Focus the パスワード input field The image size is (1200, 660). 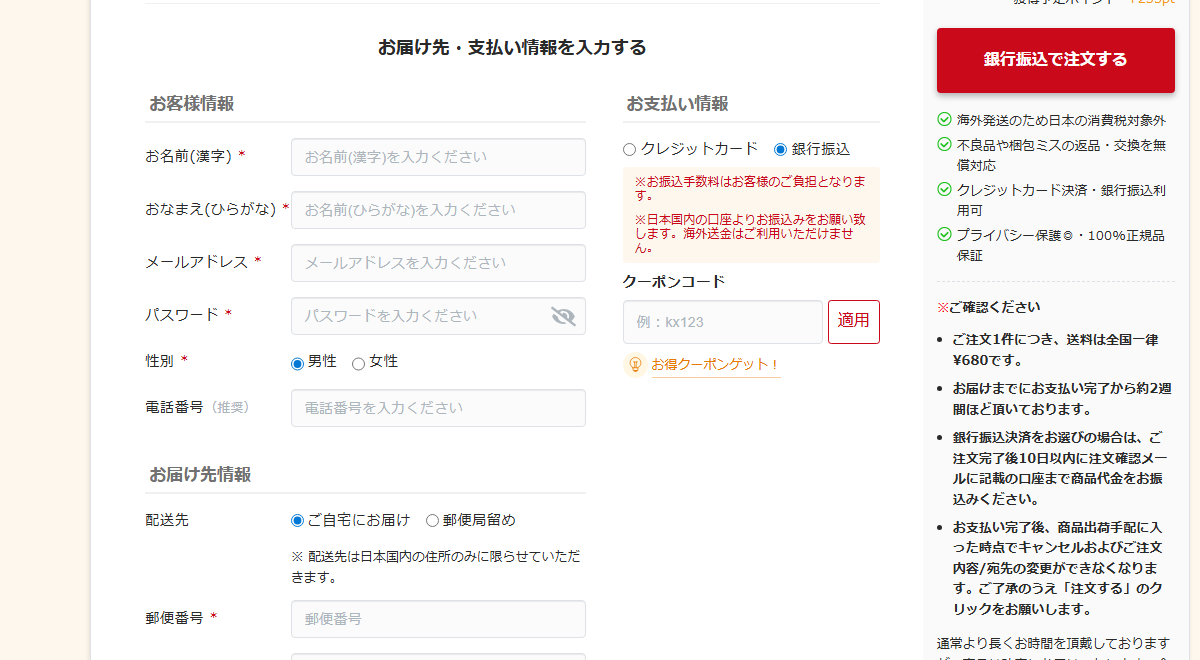(438, 316)
